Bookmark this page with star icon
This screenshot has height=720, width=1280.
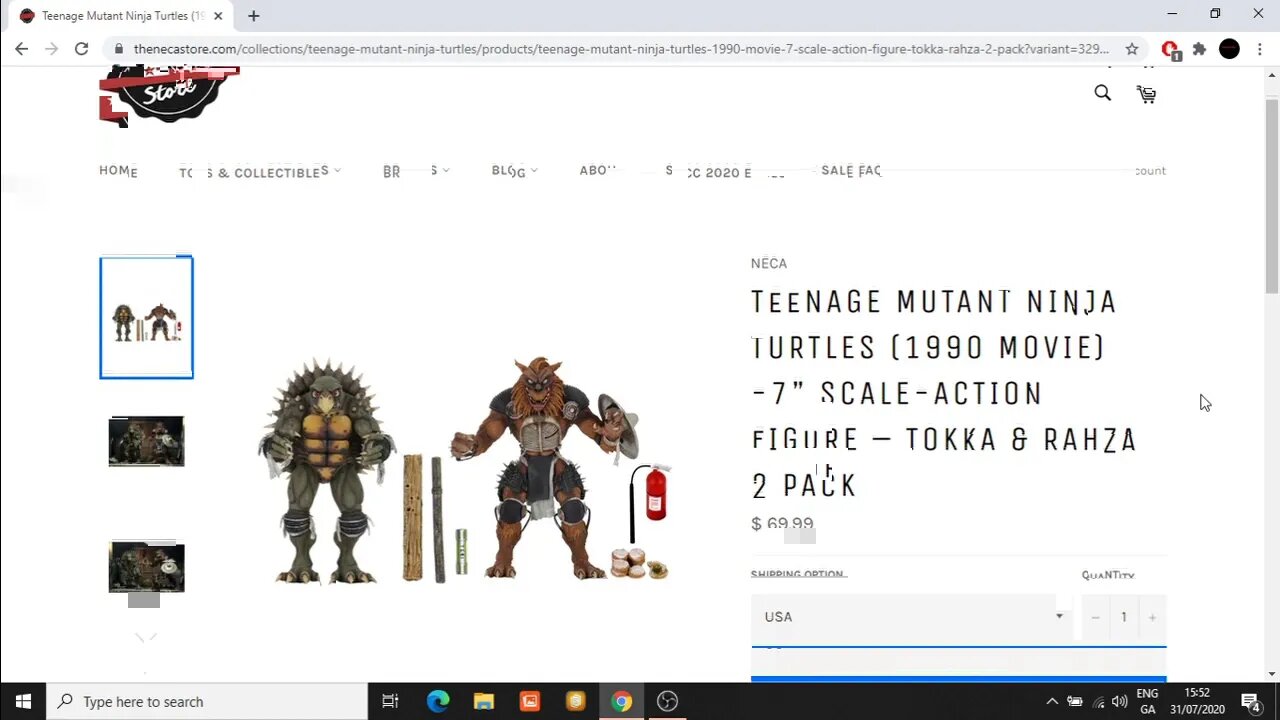point(1131,49)
